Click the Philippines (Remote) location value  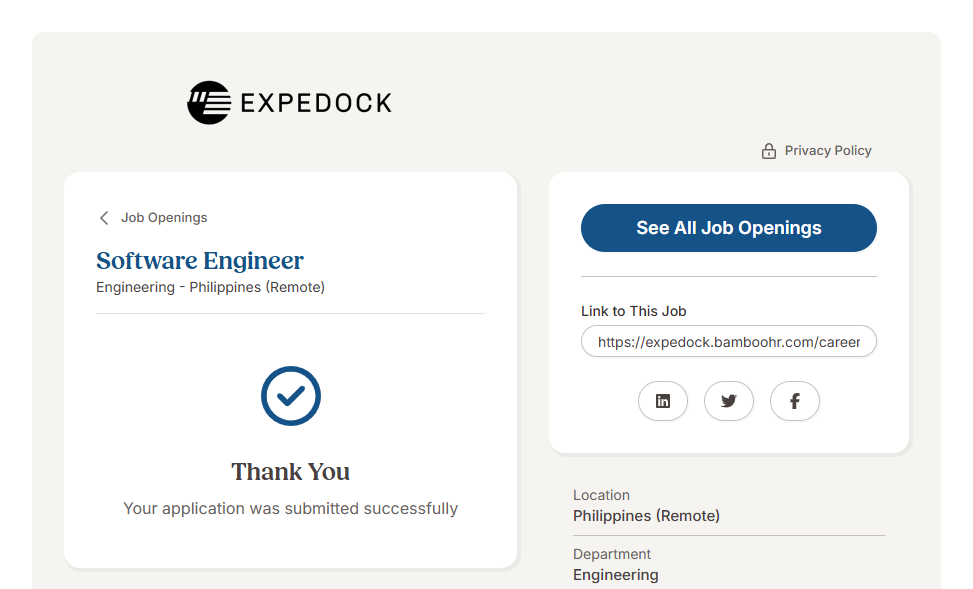(646, 516)
